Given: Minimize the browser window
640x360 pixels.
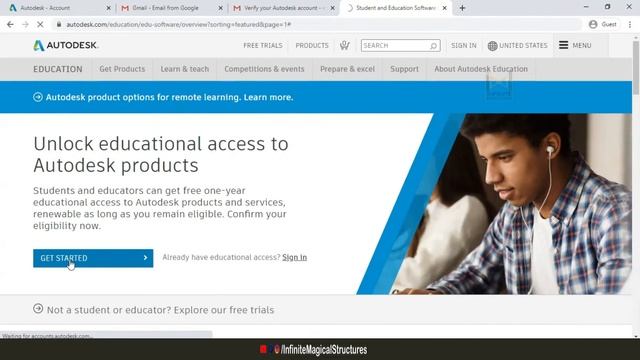Looking at the screenshot, I should coord(586,7).
